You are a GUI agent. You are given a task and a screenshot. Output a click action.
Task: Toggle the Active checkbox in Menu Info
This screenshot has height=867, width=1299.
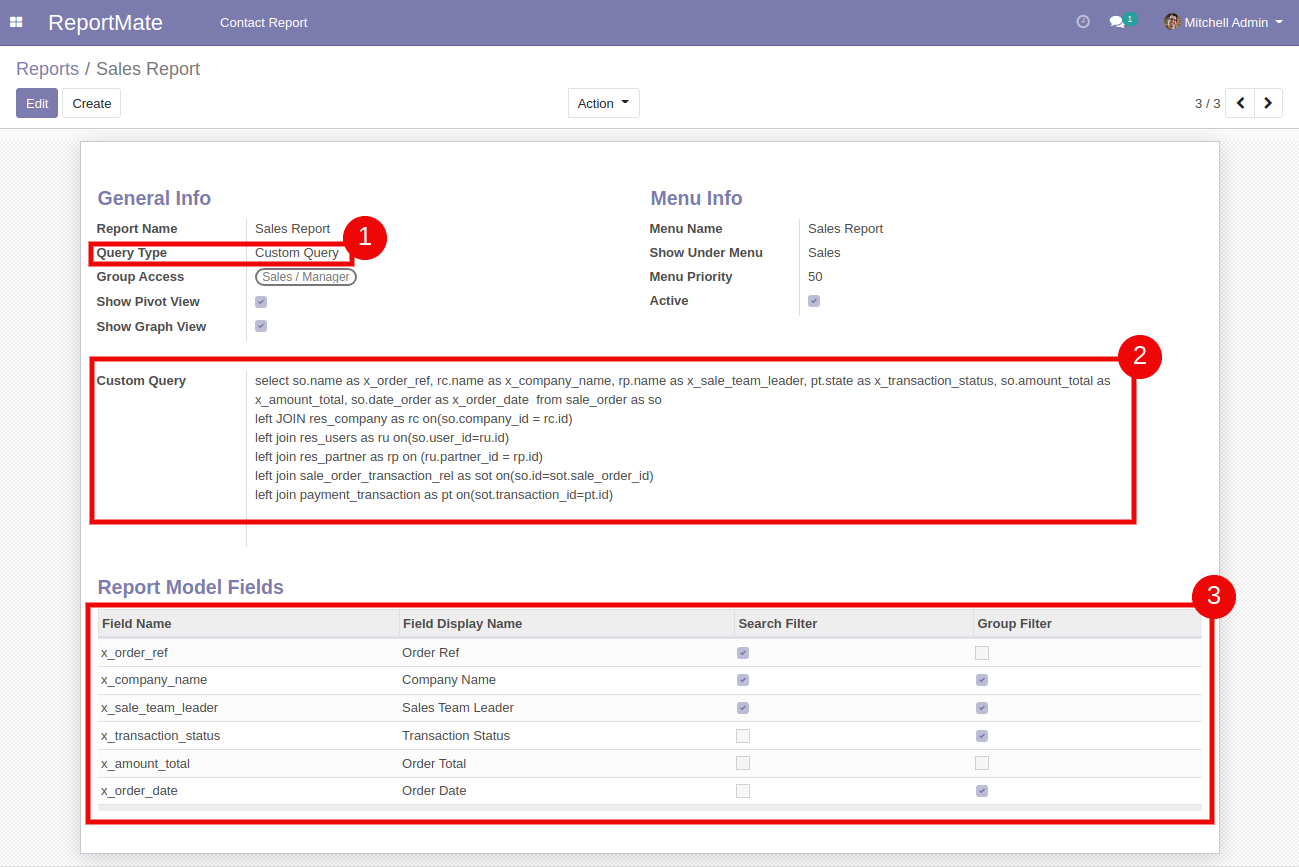point(814,301)
